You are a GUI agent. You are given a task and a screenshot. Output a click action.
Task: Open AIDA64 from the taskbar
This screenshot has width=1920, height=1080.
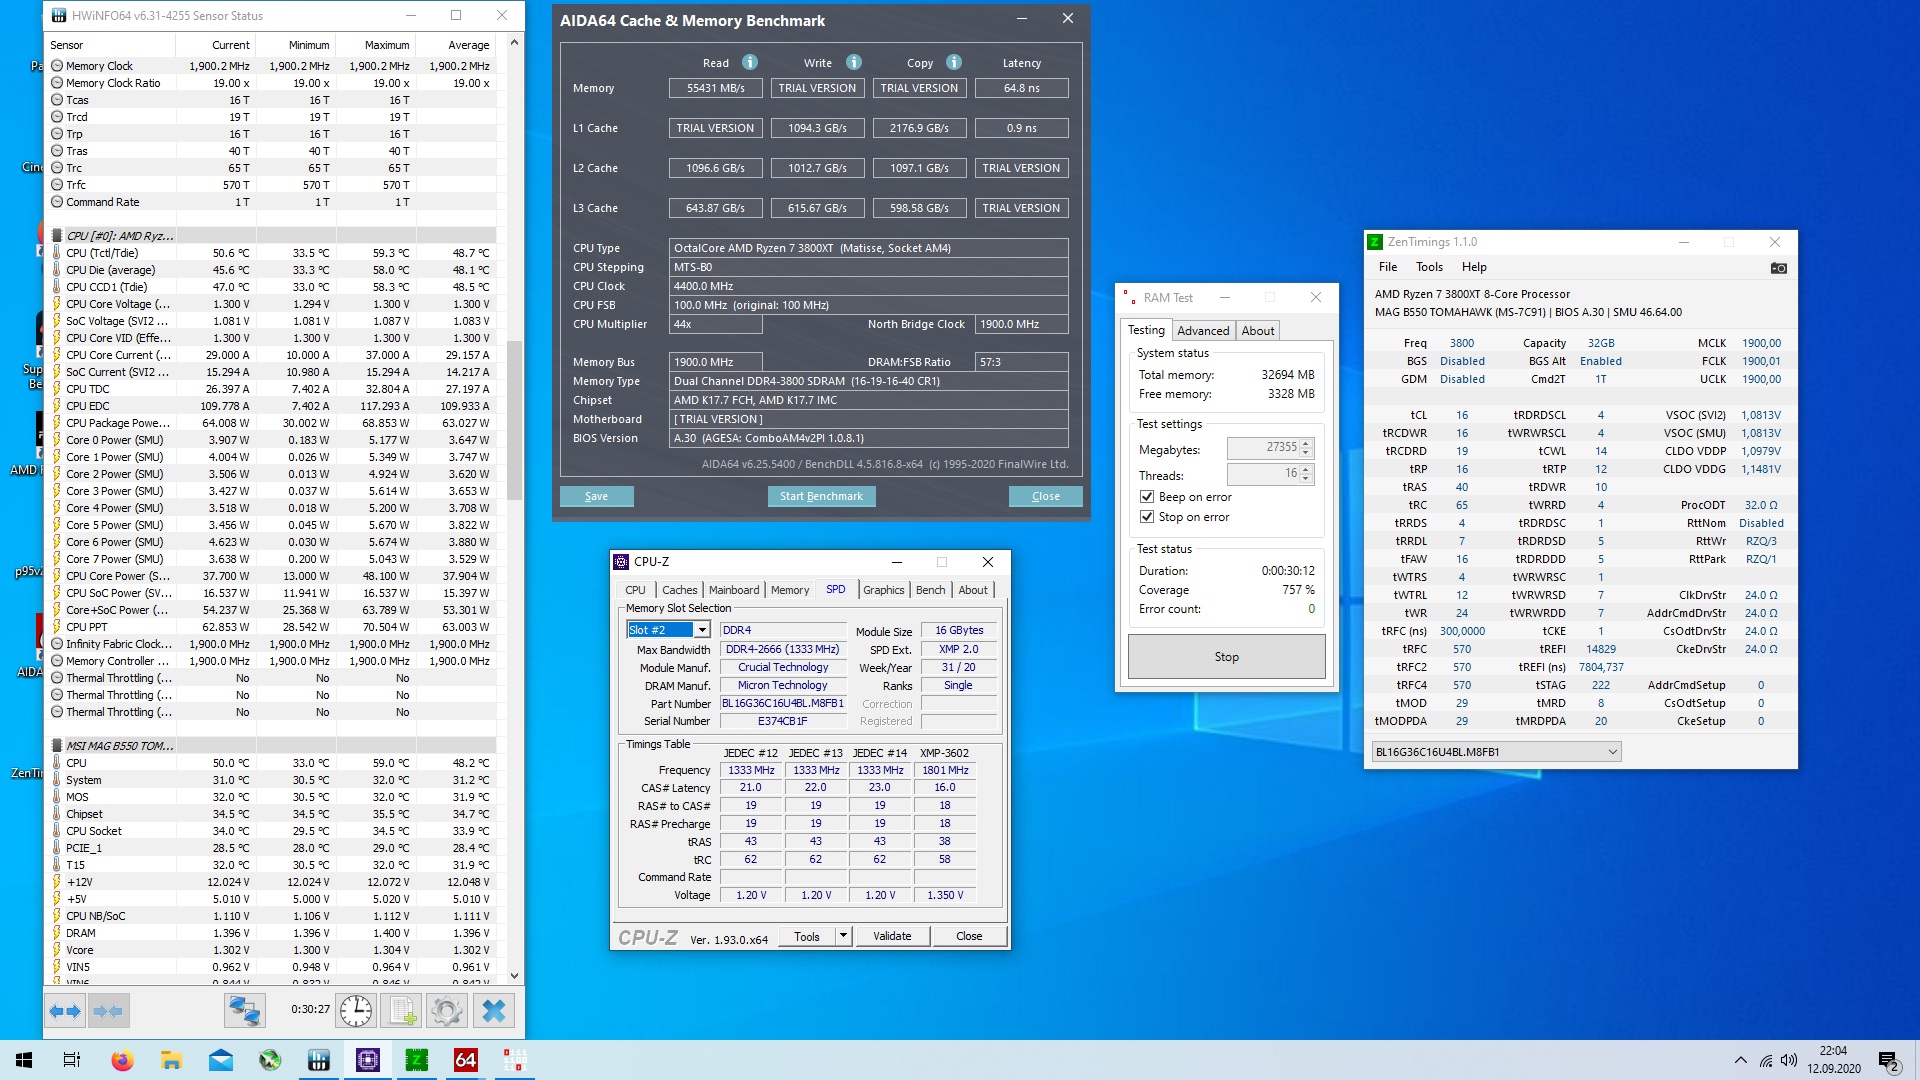coord(466,1060)
